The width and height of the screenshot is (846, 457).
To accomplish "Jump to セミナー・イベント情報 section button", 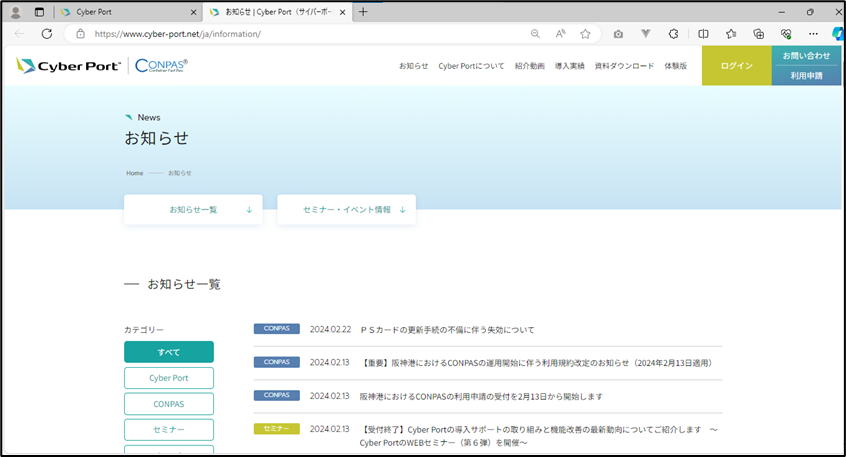I will 346,210.
